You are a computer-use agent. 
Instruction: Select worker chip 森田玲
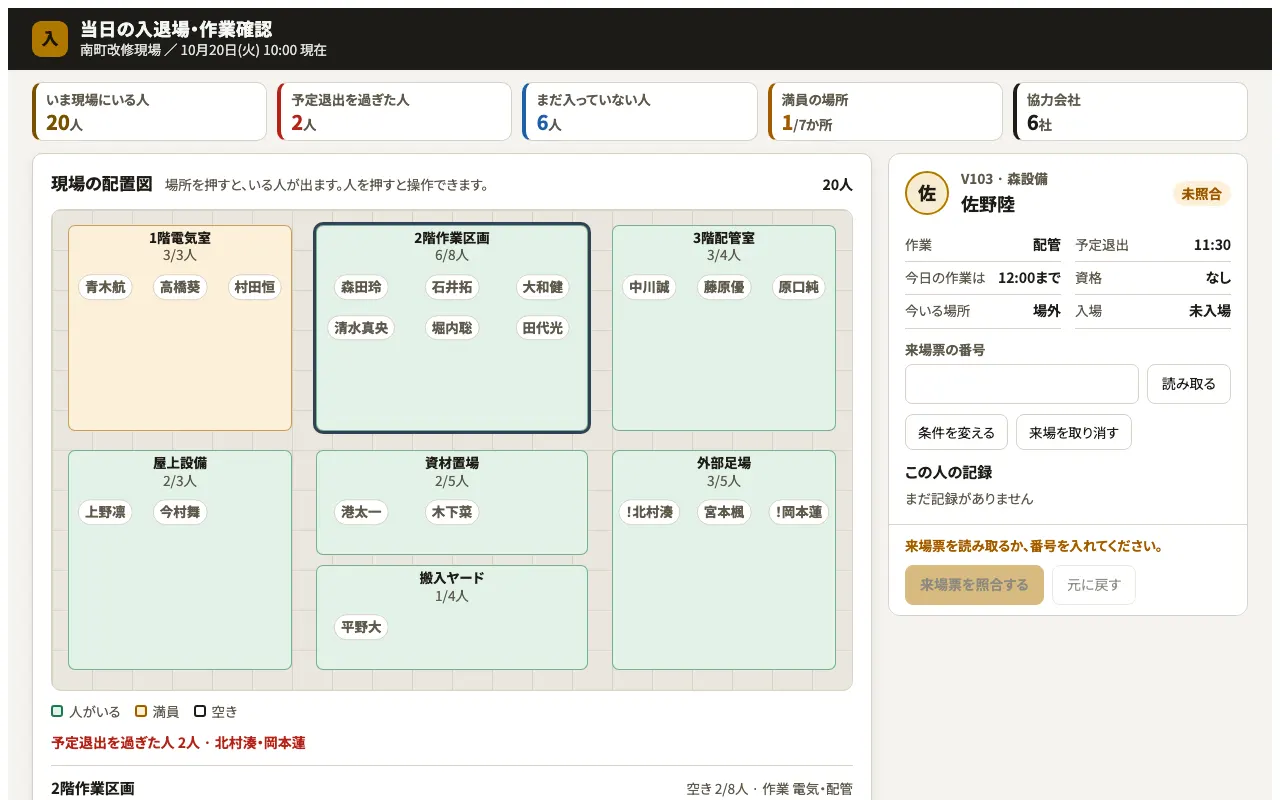361,287
